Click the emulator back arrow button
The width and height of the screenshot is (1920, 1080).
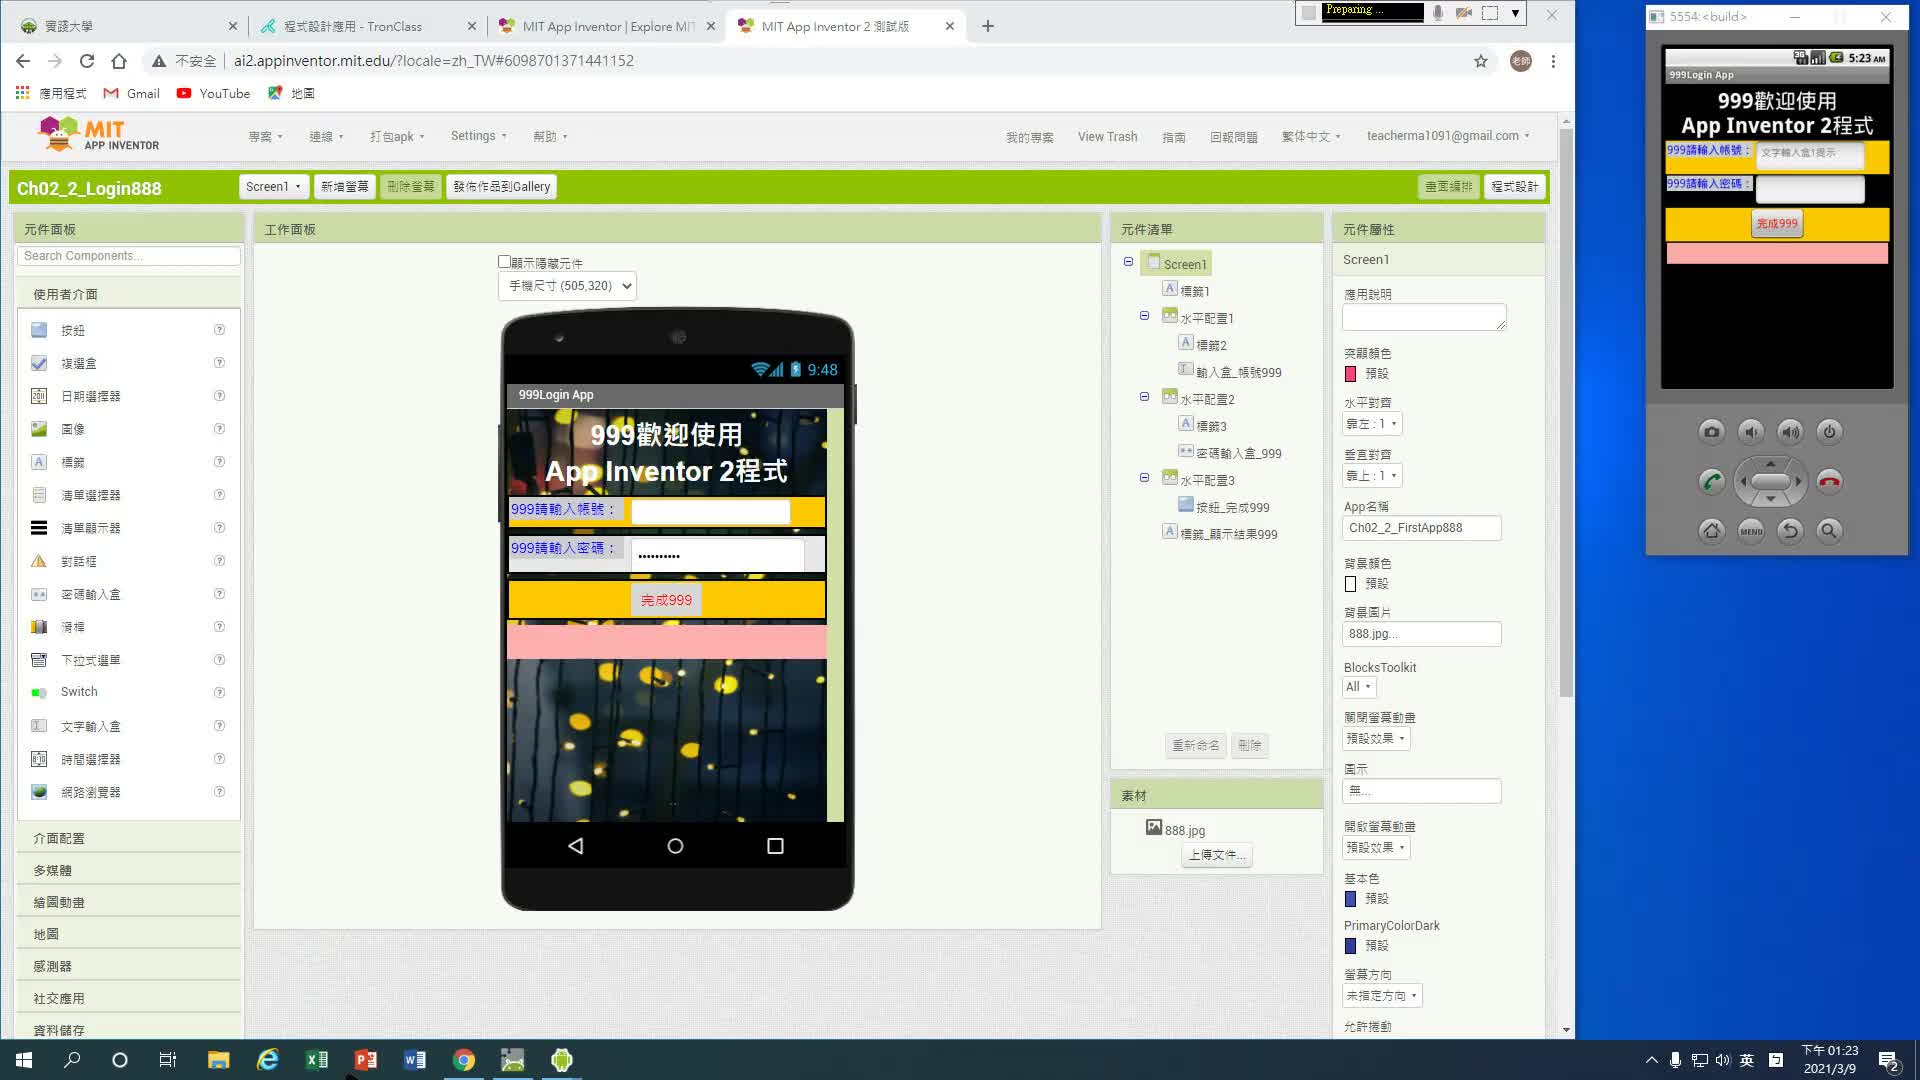pyautogui.click(x=1790, y=531)
